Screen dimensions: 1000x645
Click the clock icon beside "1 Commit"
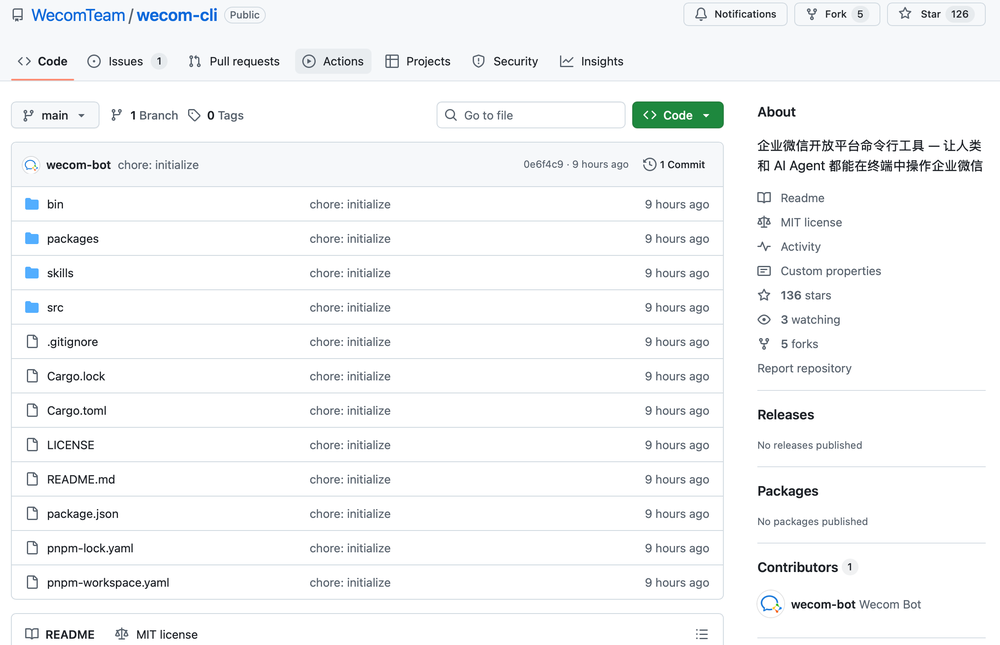(x=651, y=164)
